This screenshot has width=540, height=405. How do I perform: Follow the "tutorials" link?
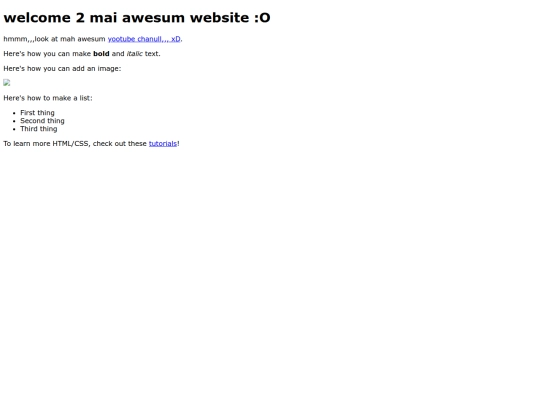tap(163, 144)
